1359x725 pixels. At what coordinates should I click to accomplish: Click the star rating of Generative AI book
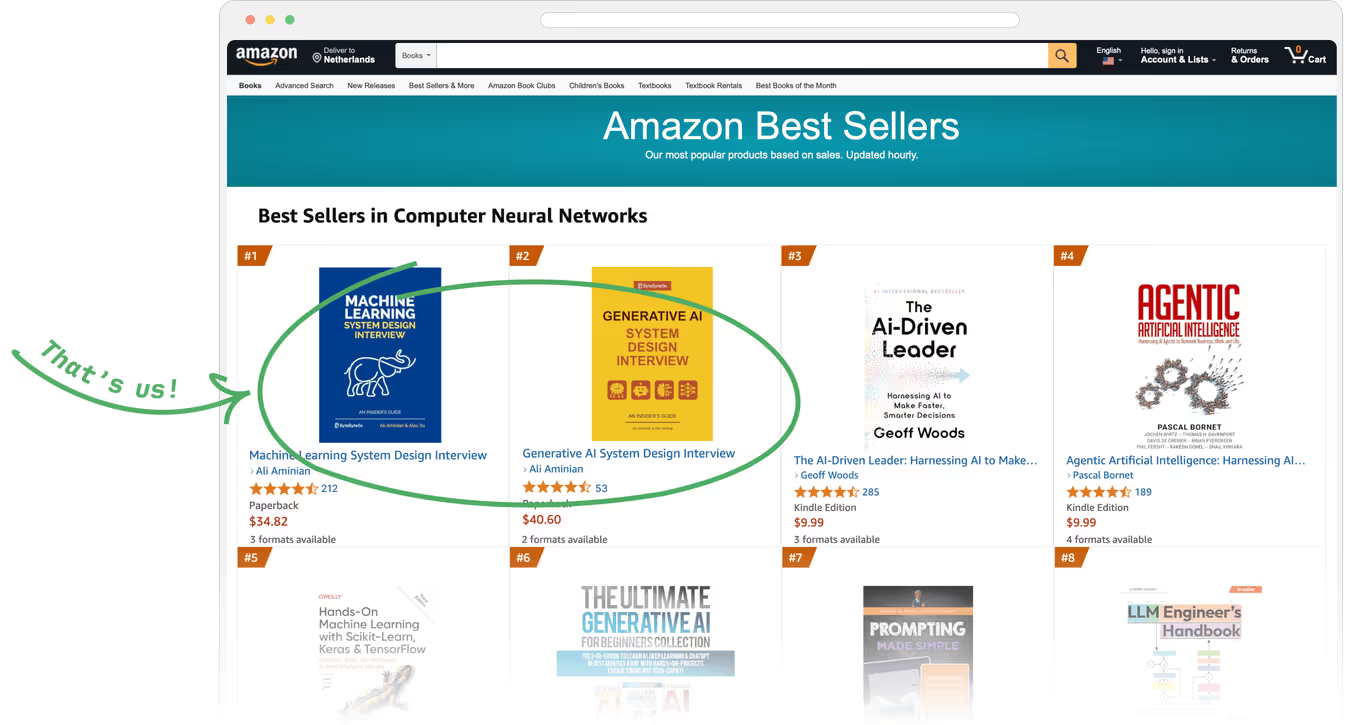tap(557, 488)
